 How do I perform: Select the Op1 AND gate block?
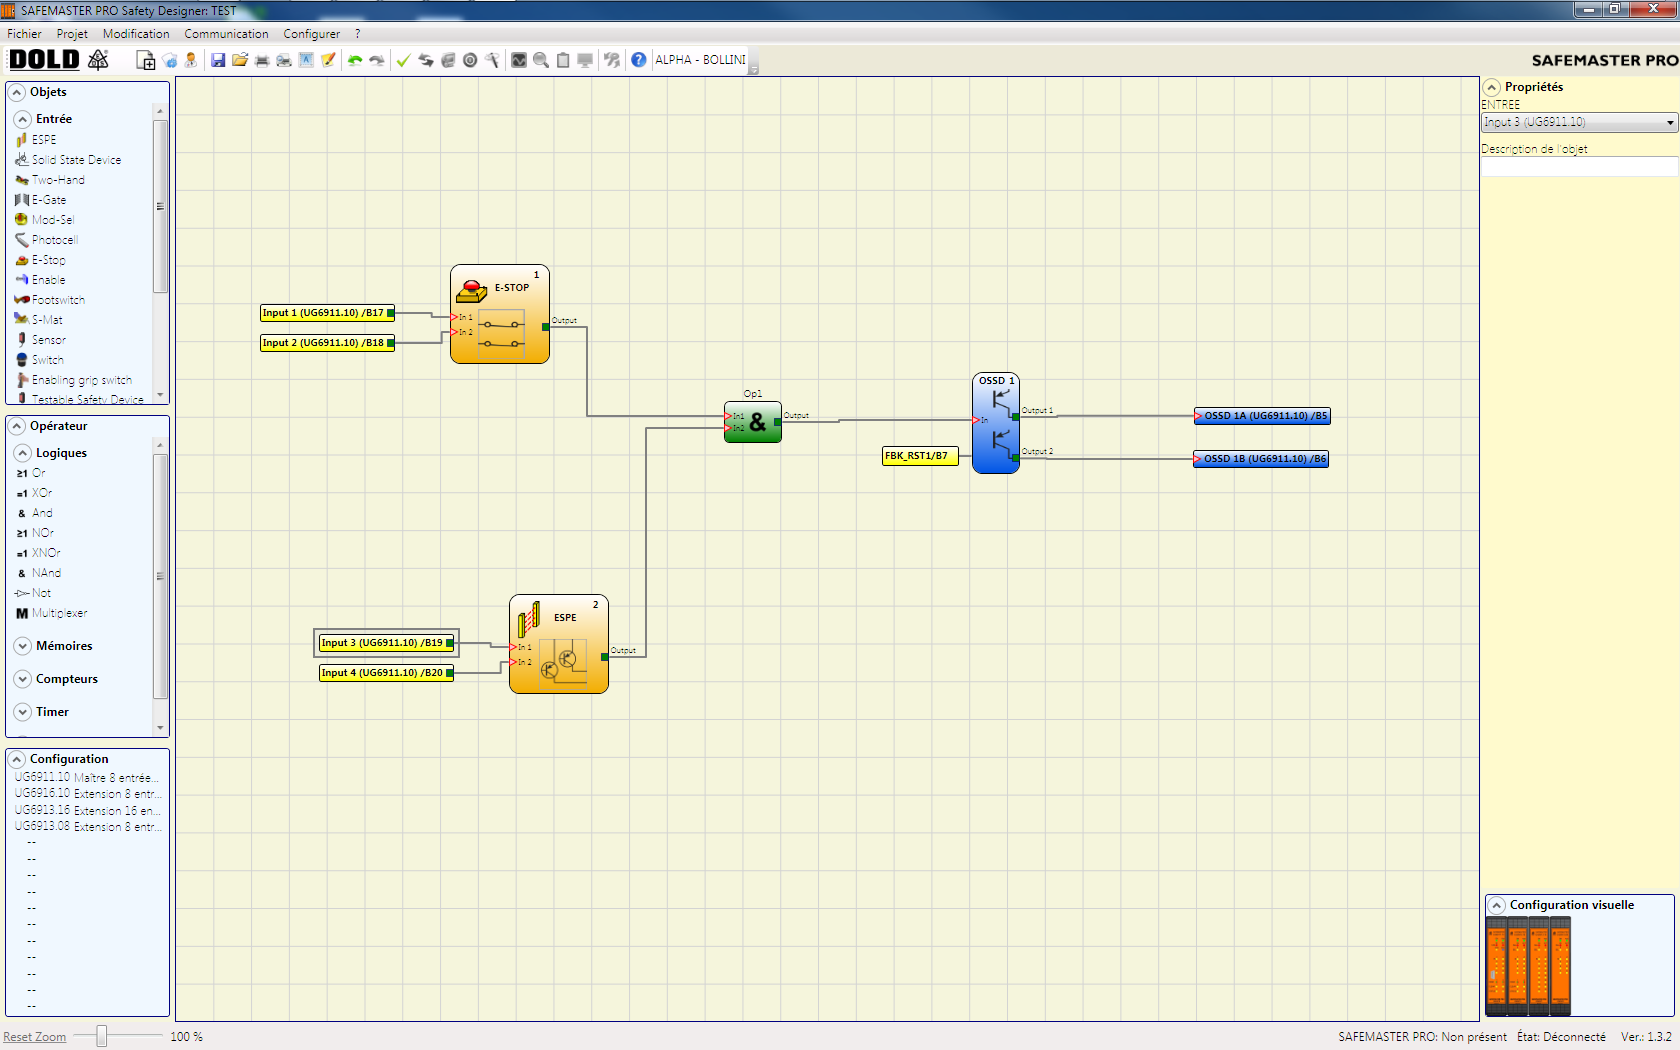click(x=753, y=422)
